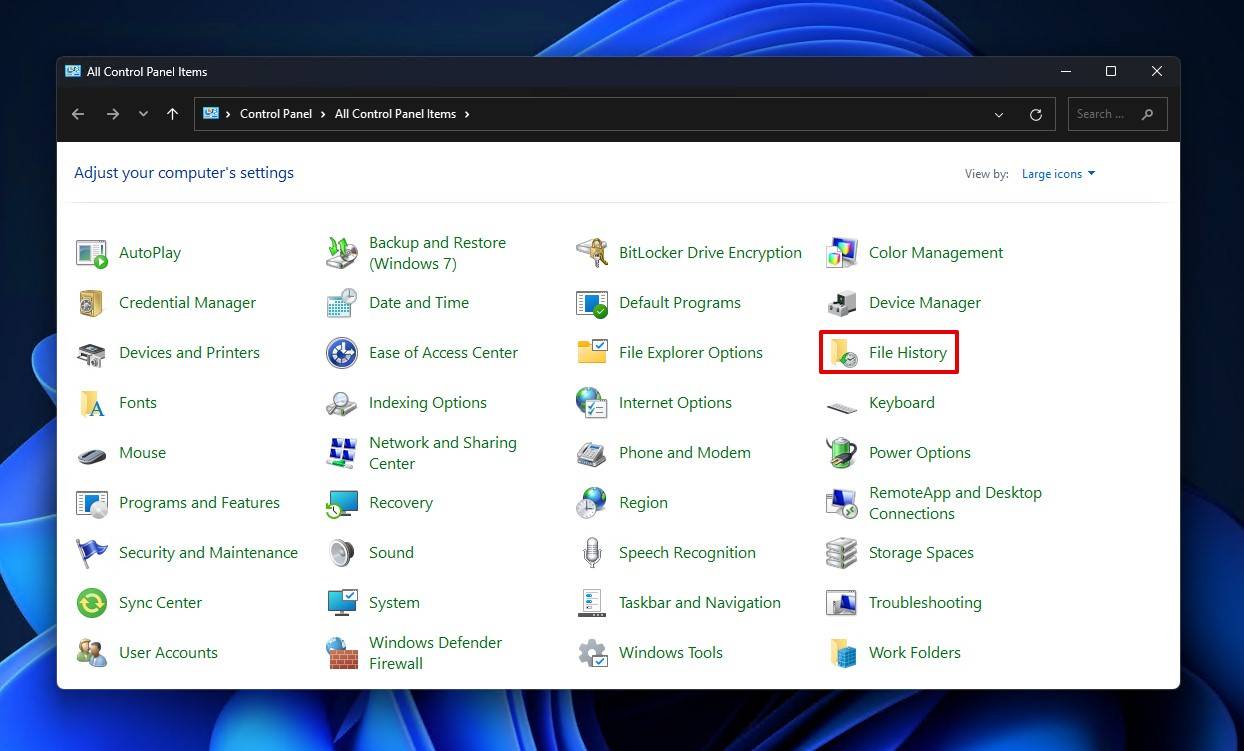Open the Color Management icon

(842, 253)
